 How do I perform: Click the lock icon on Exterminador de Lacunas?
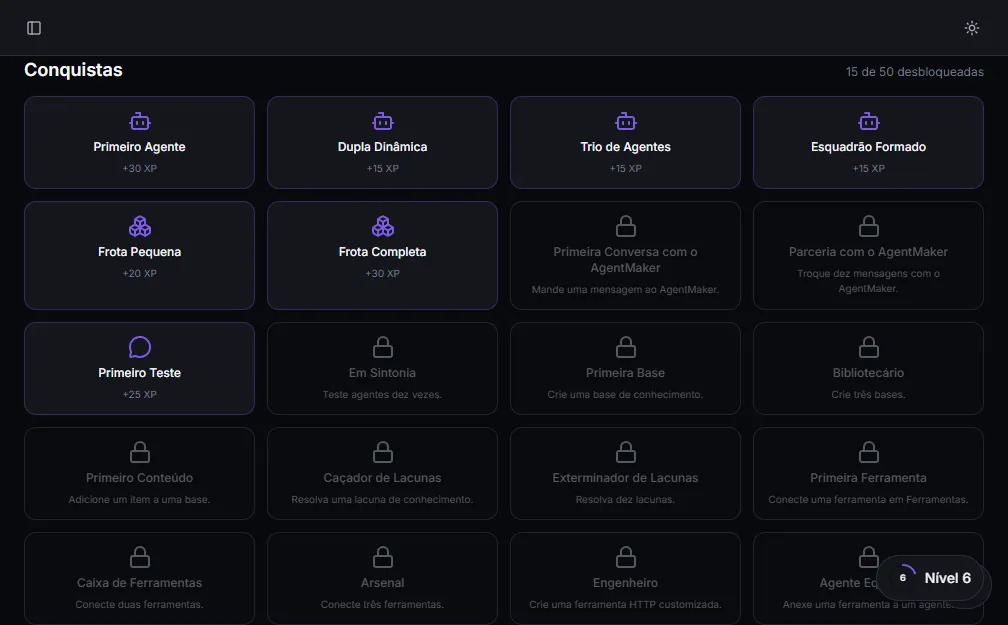click(x=626, y=452)
